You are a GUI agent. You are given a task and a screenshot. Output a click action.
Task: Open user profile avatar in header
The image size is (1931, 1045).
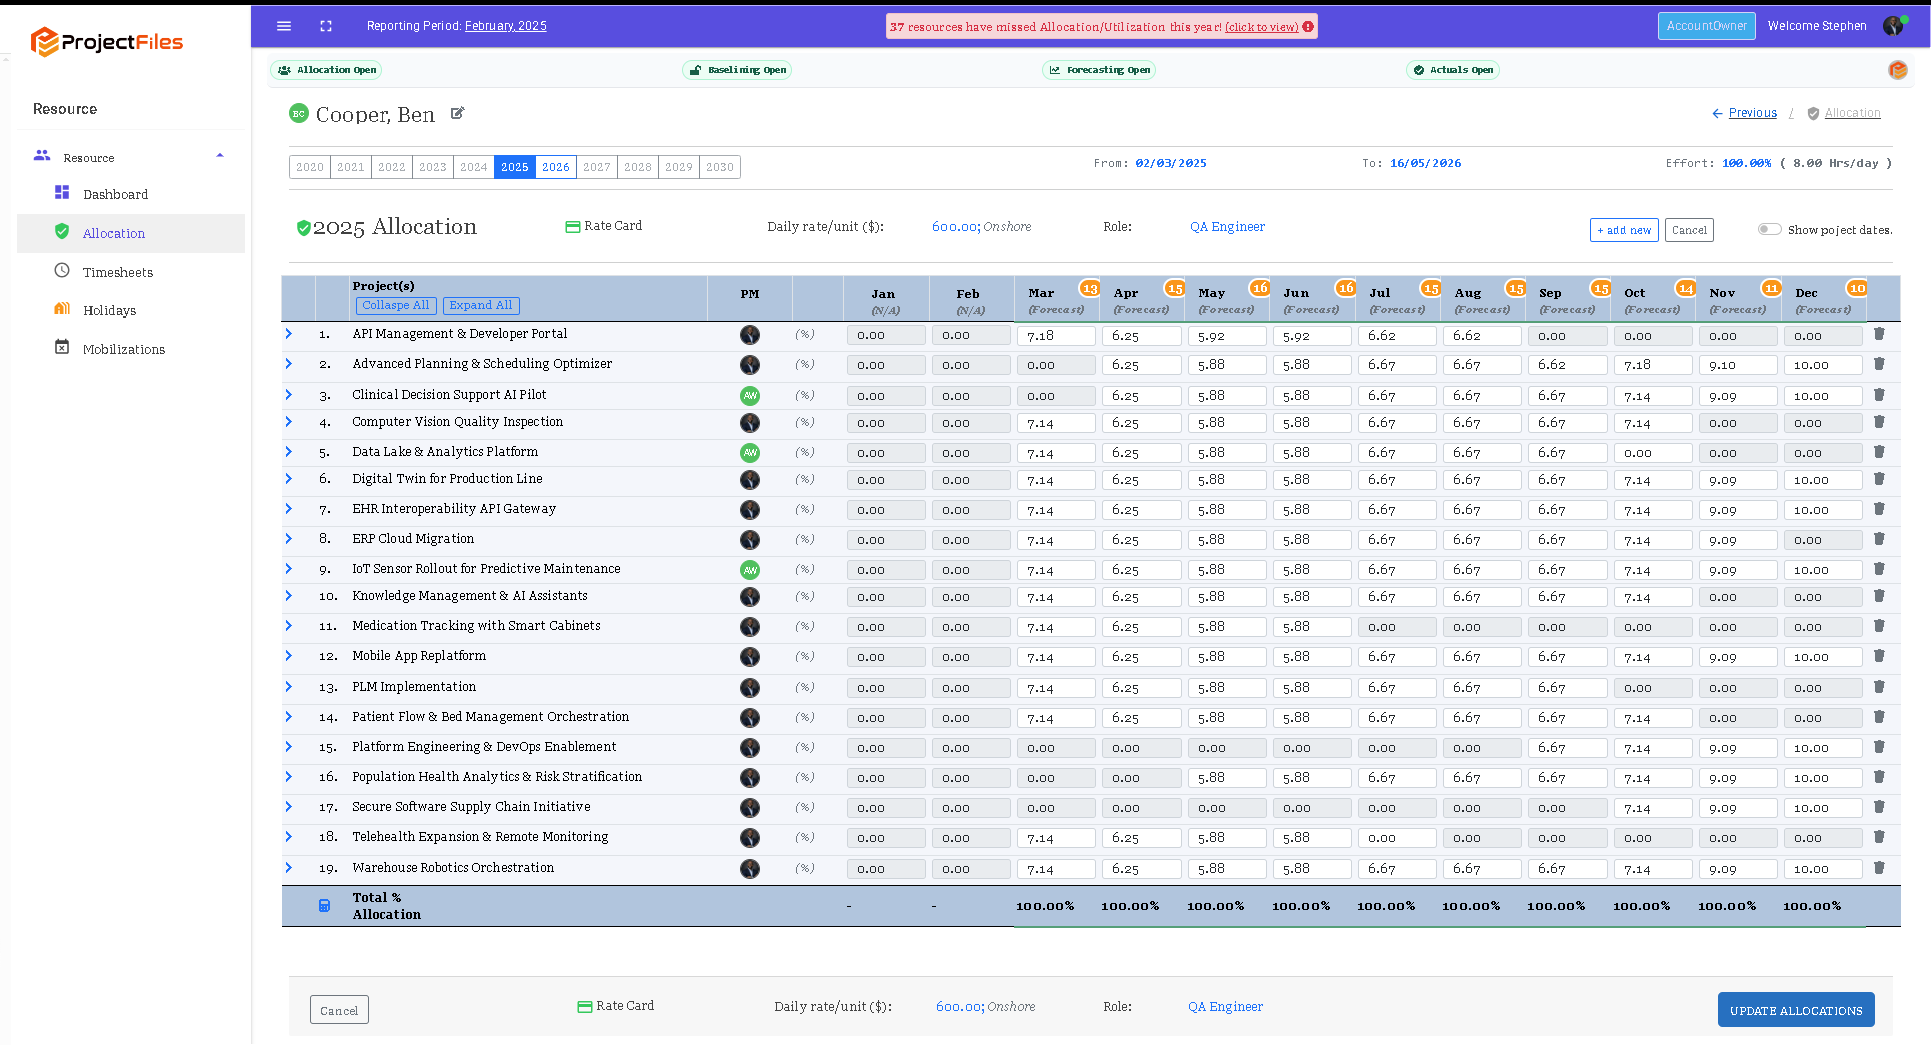pyautogui.click(x=1893, y=26)
